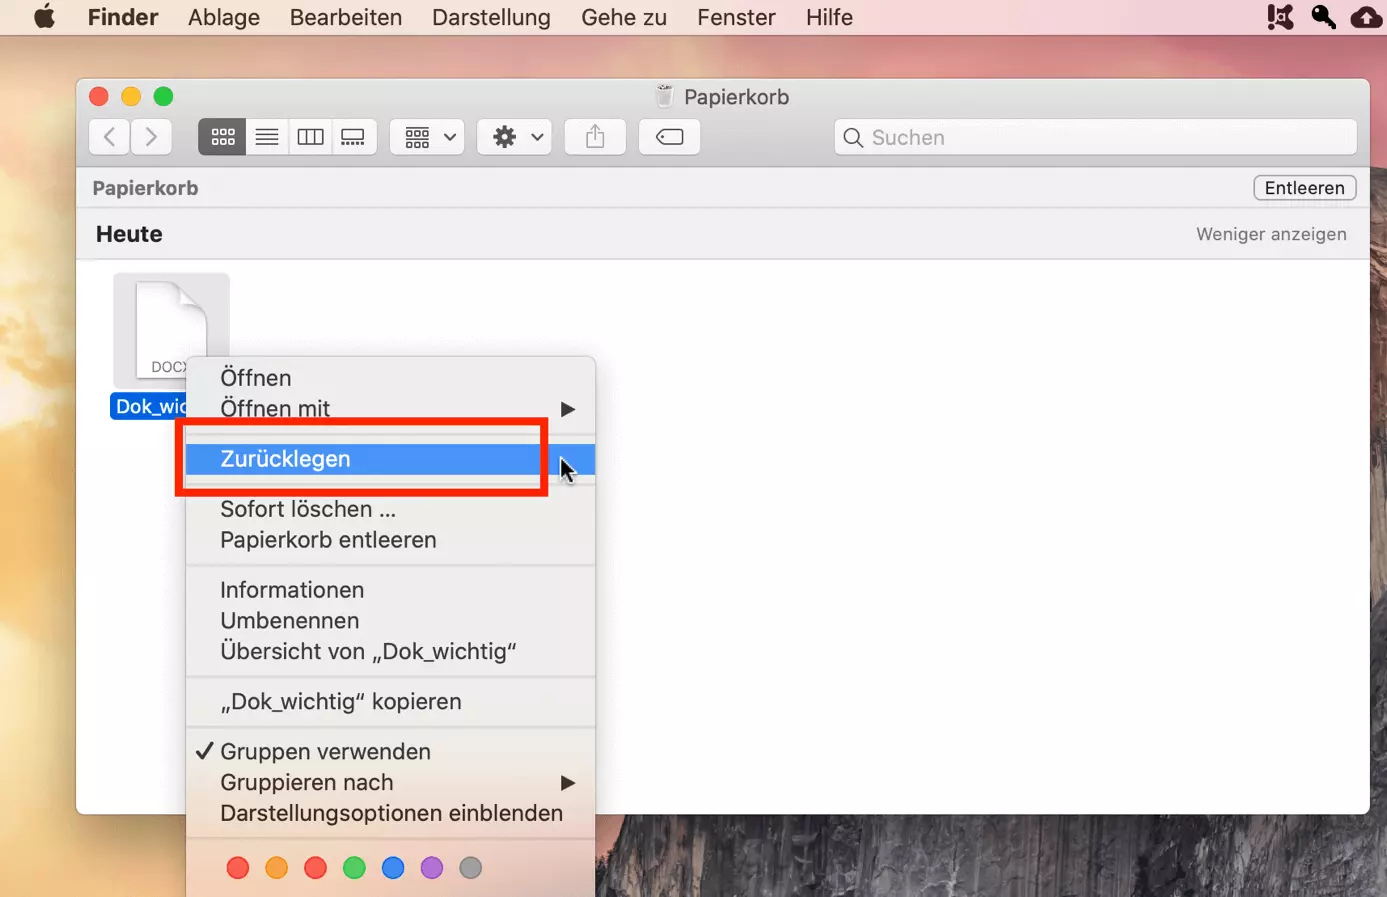Minimize window with the yellow button
1387x897 pixels.
[131, 96]
